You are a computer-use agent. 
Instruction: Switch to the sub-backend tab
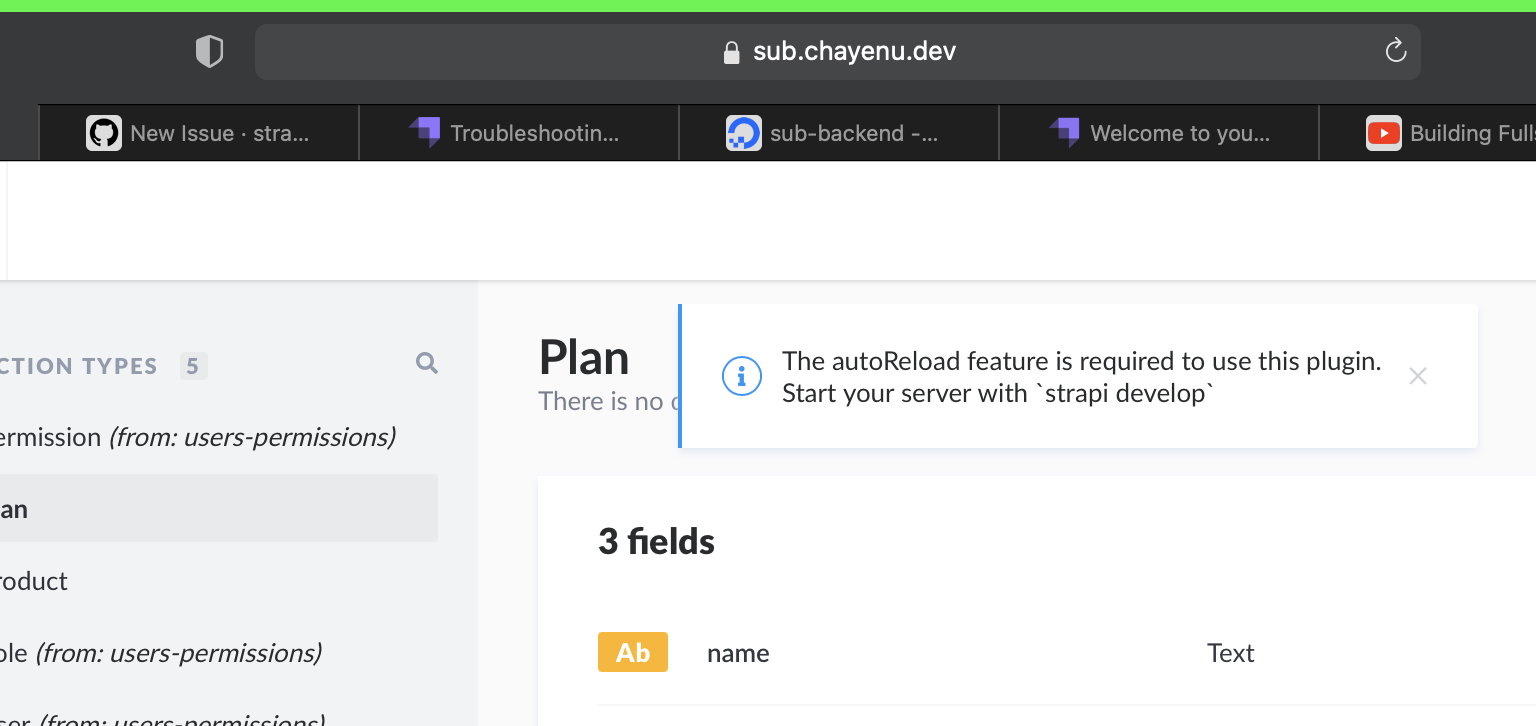click(x=838, y=132)
